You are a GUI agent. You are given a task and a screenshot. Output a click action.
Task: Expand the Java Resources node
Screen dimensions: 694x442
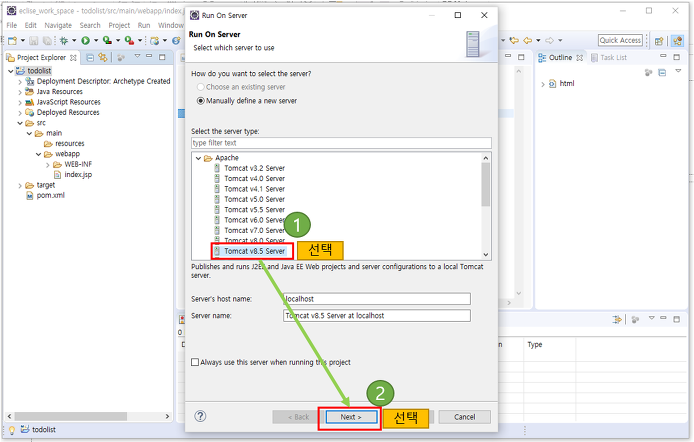pos(20,92)
